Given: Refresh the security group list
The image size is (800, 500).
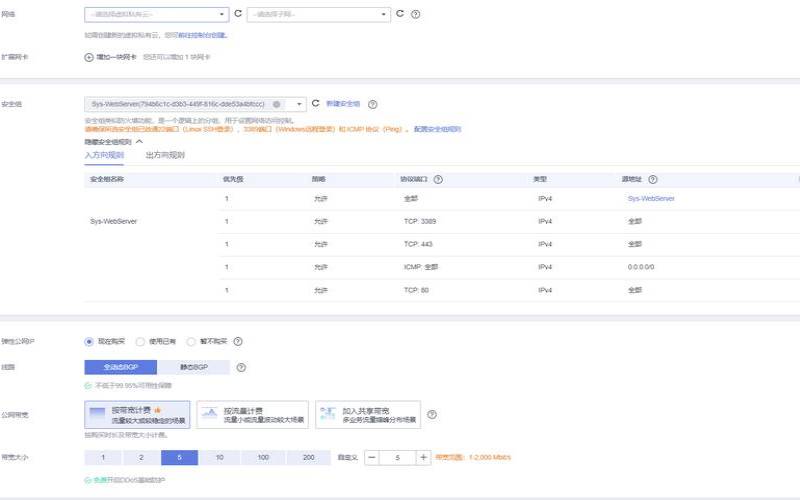Looking at the screenshot, I should (x=316, y=104).
